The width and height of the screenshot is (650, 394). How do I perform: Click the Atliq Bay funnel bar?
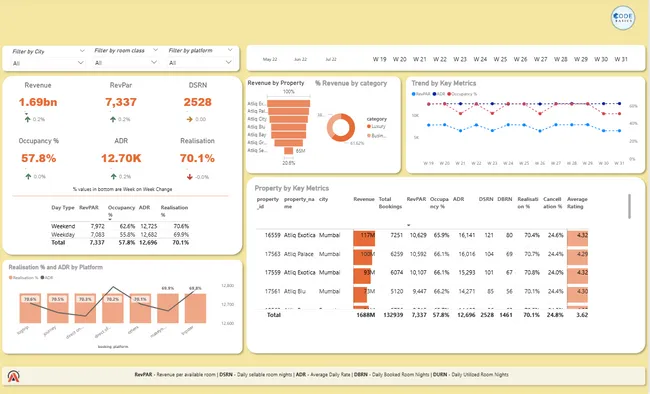coord(289,135)
